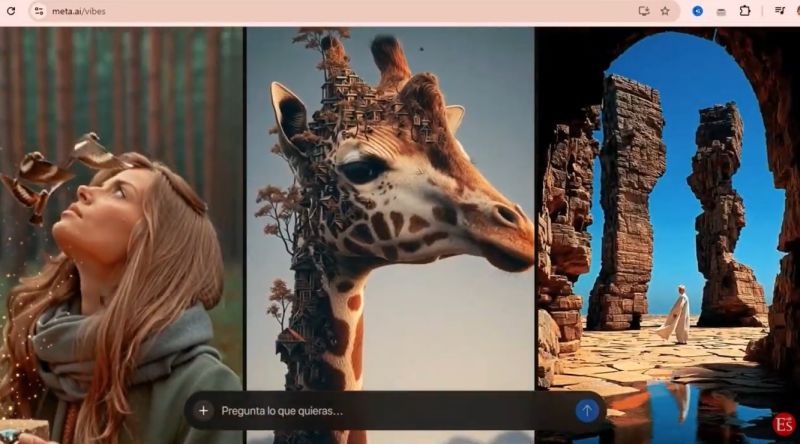Bookmark this page with the star icon
The width and height of the screenshot is (800, 444).
coord(665,11)
